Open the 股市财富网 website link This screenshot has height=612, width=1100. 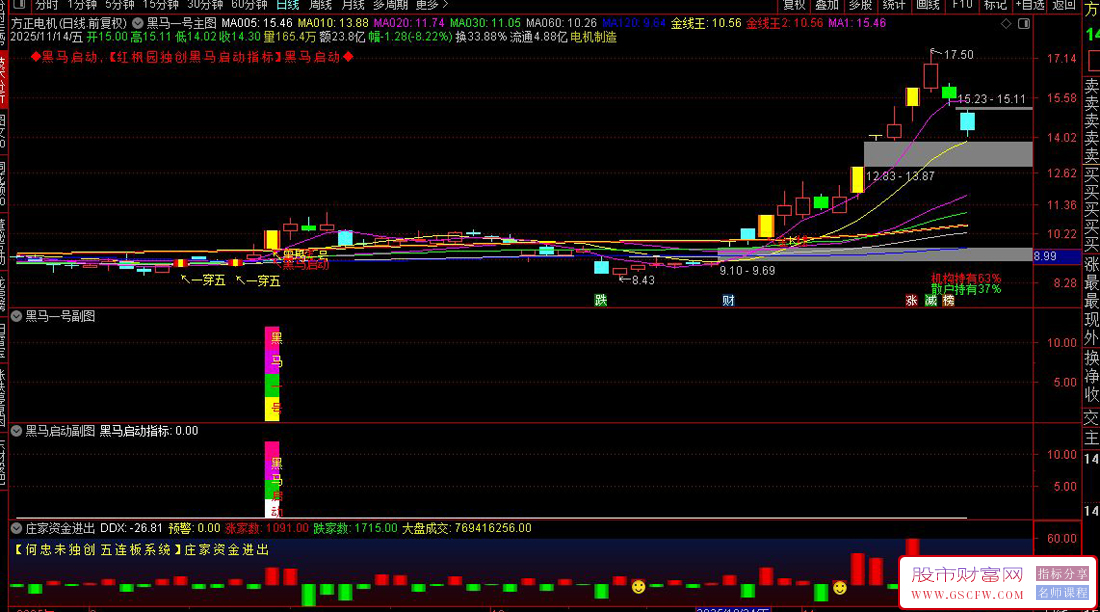967,583
